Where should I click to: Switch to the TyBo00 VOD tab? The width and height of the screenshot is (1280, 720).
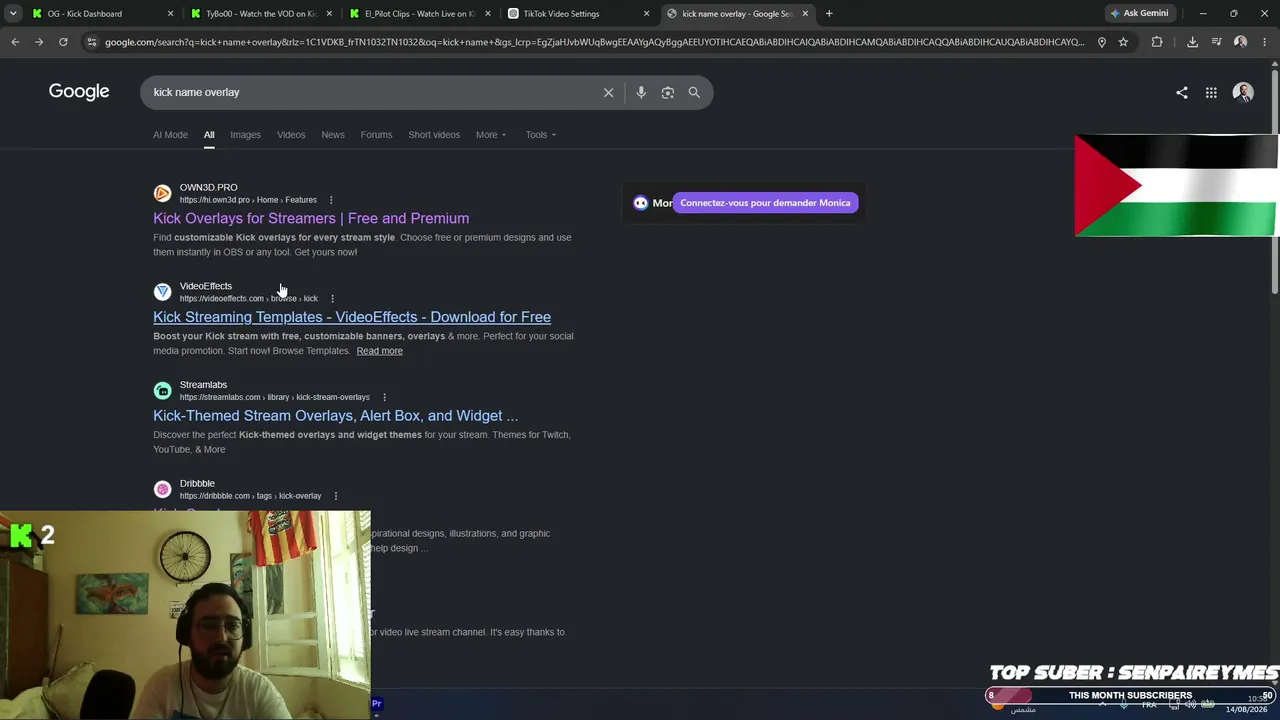260,14
